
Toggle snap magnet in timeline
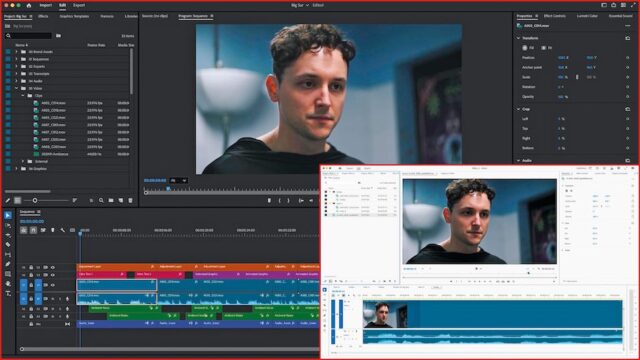(x=33, y=230)
